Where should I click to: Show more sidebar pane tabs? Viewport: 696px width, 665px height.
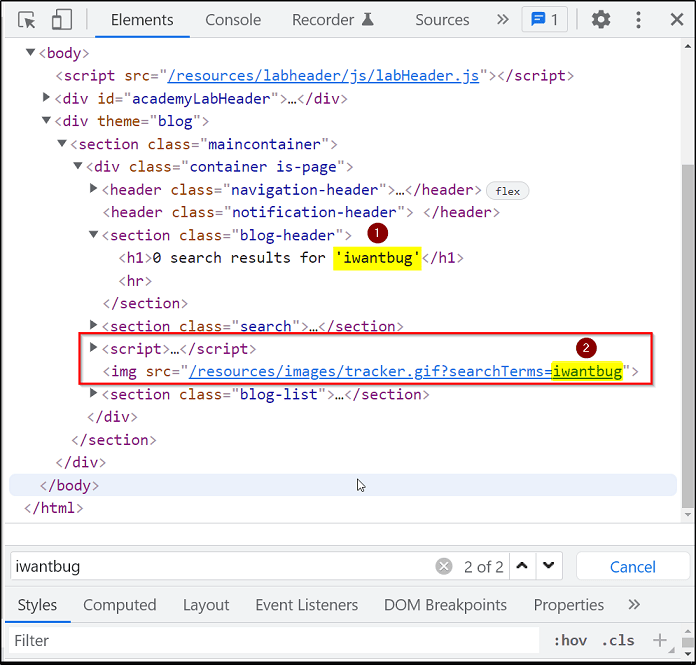point(634,605)
